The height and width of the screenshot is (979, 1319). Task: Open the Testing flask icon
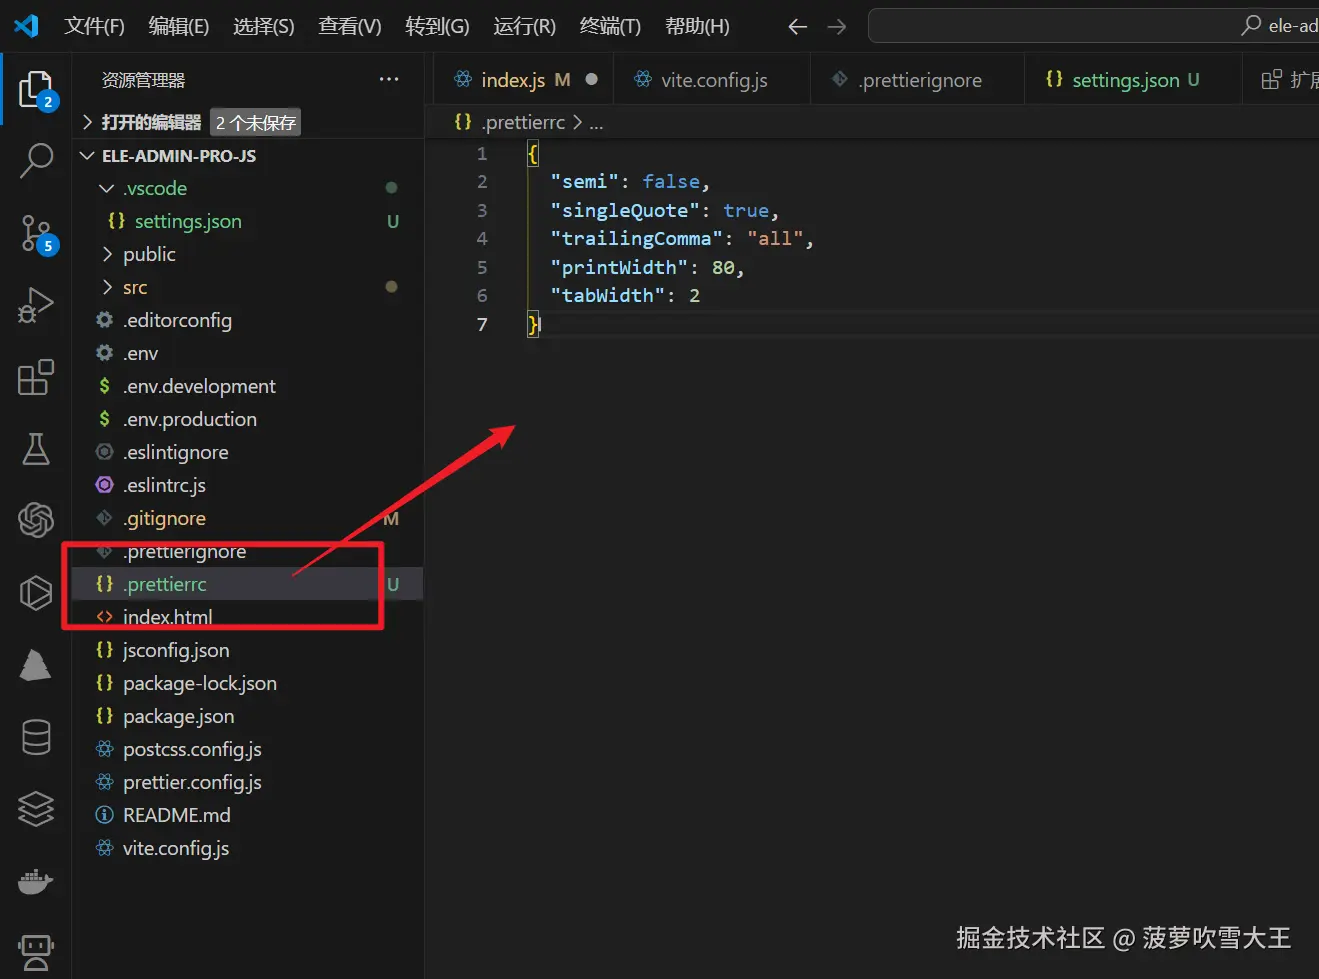tap(36, 449)
